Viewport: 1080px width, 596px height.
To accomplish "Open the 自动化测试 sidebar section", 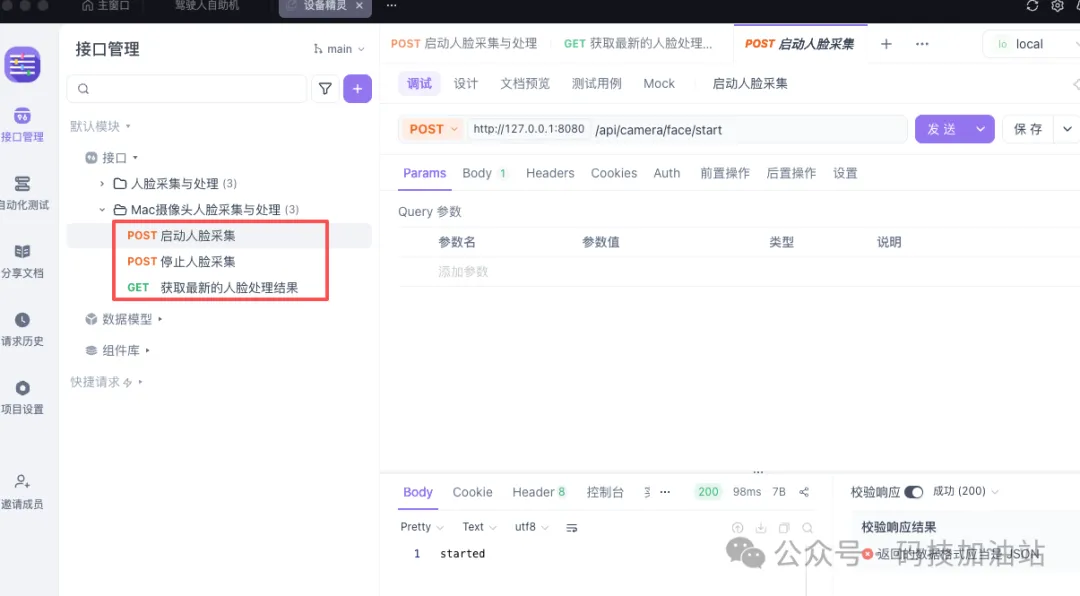I will [x=22, y=193].
